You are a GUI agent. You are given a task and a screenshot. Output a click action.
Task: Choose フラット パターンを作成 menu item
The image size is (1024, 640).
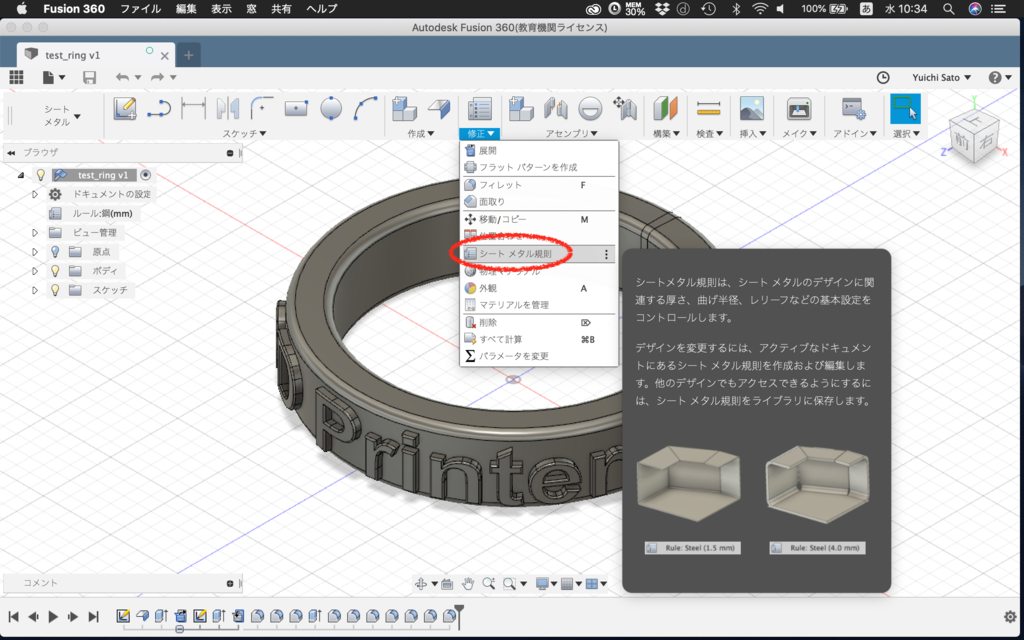coord(539,167)
